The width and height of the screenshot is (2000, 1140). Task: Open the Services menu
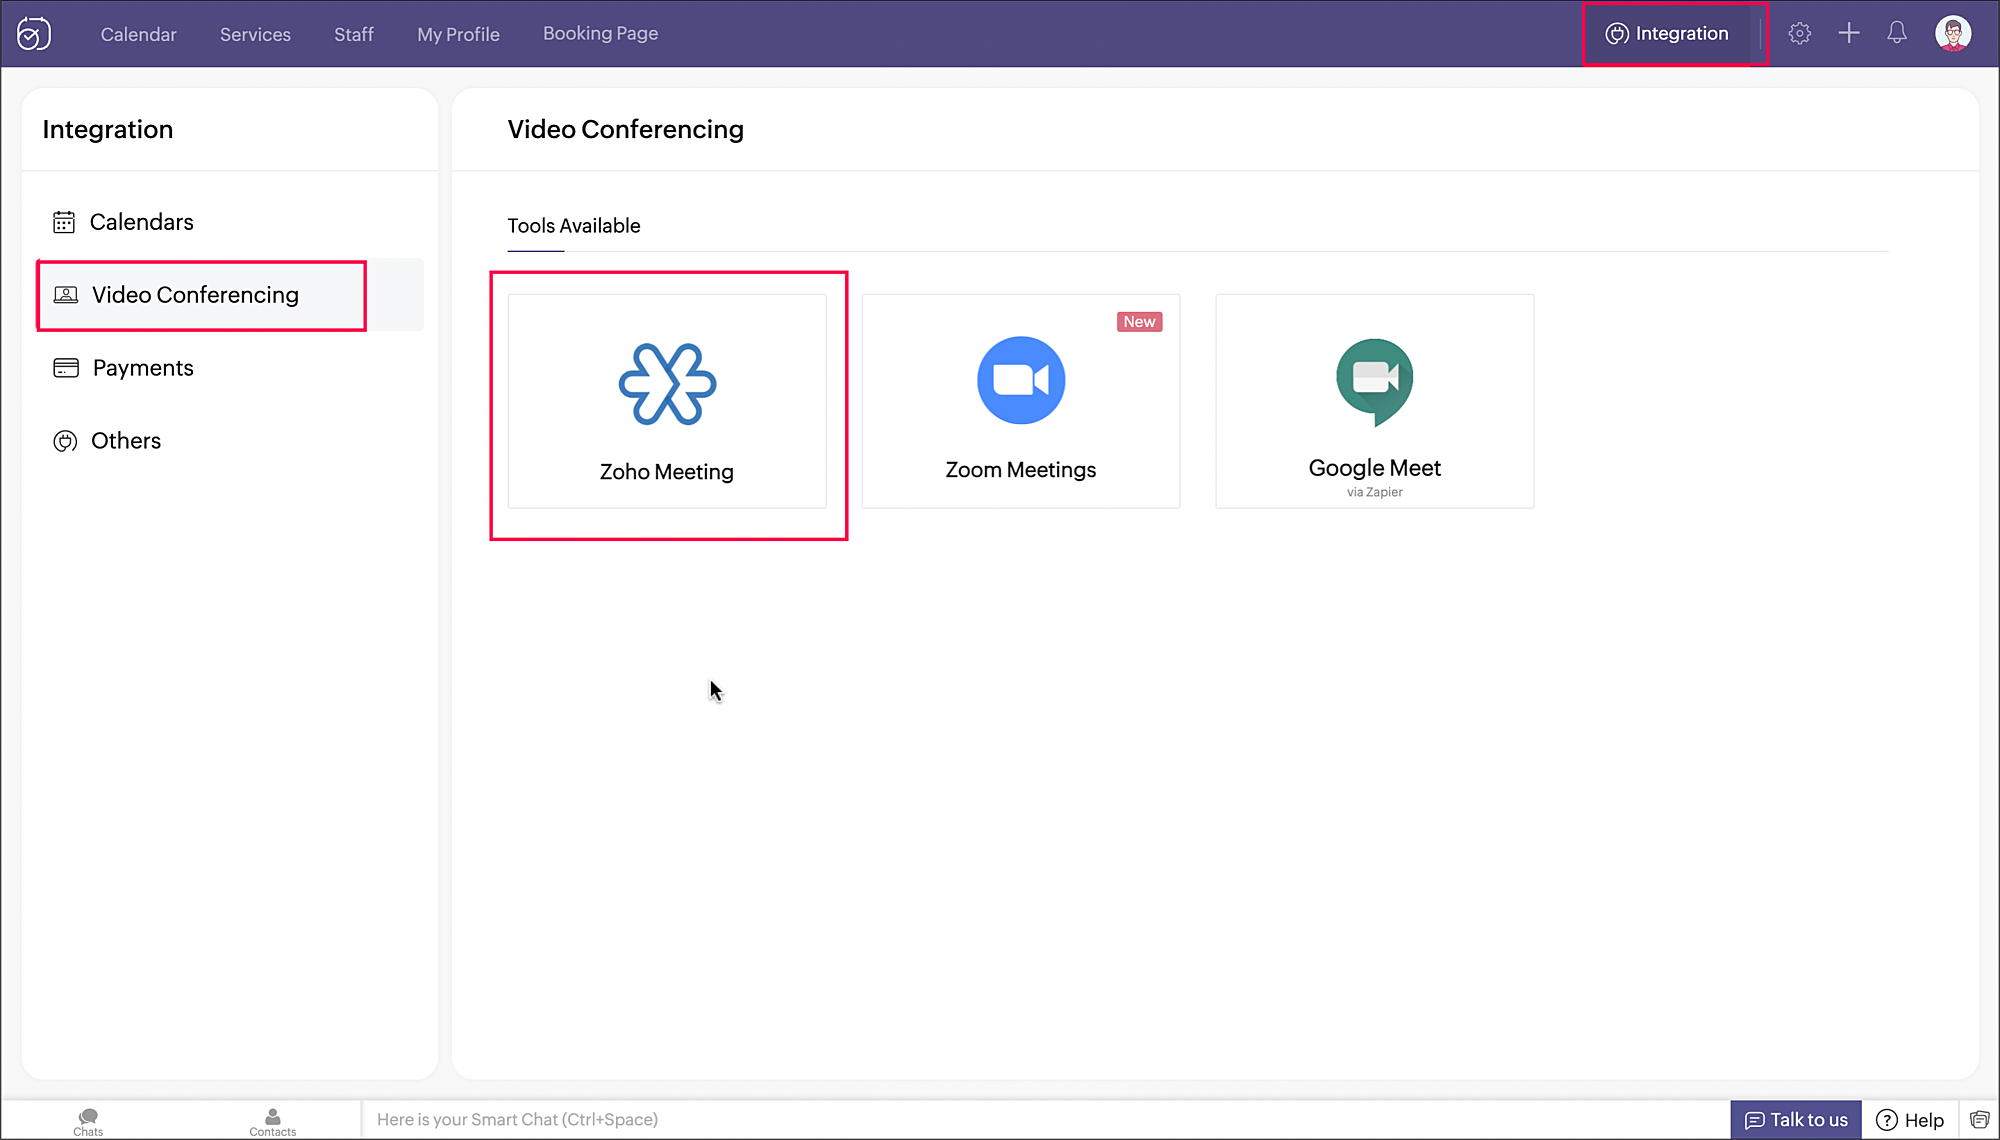point(255,34)
